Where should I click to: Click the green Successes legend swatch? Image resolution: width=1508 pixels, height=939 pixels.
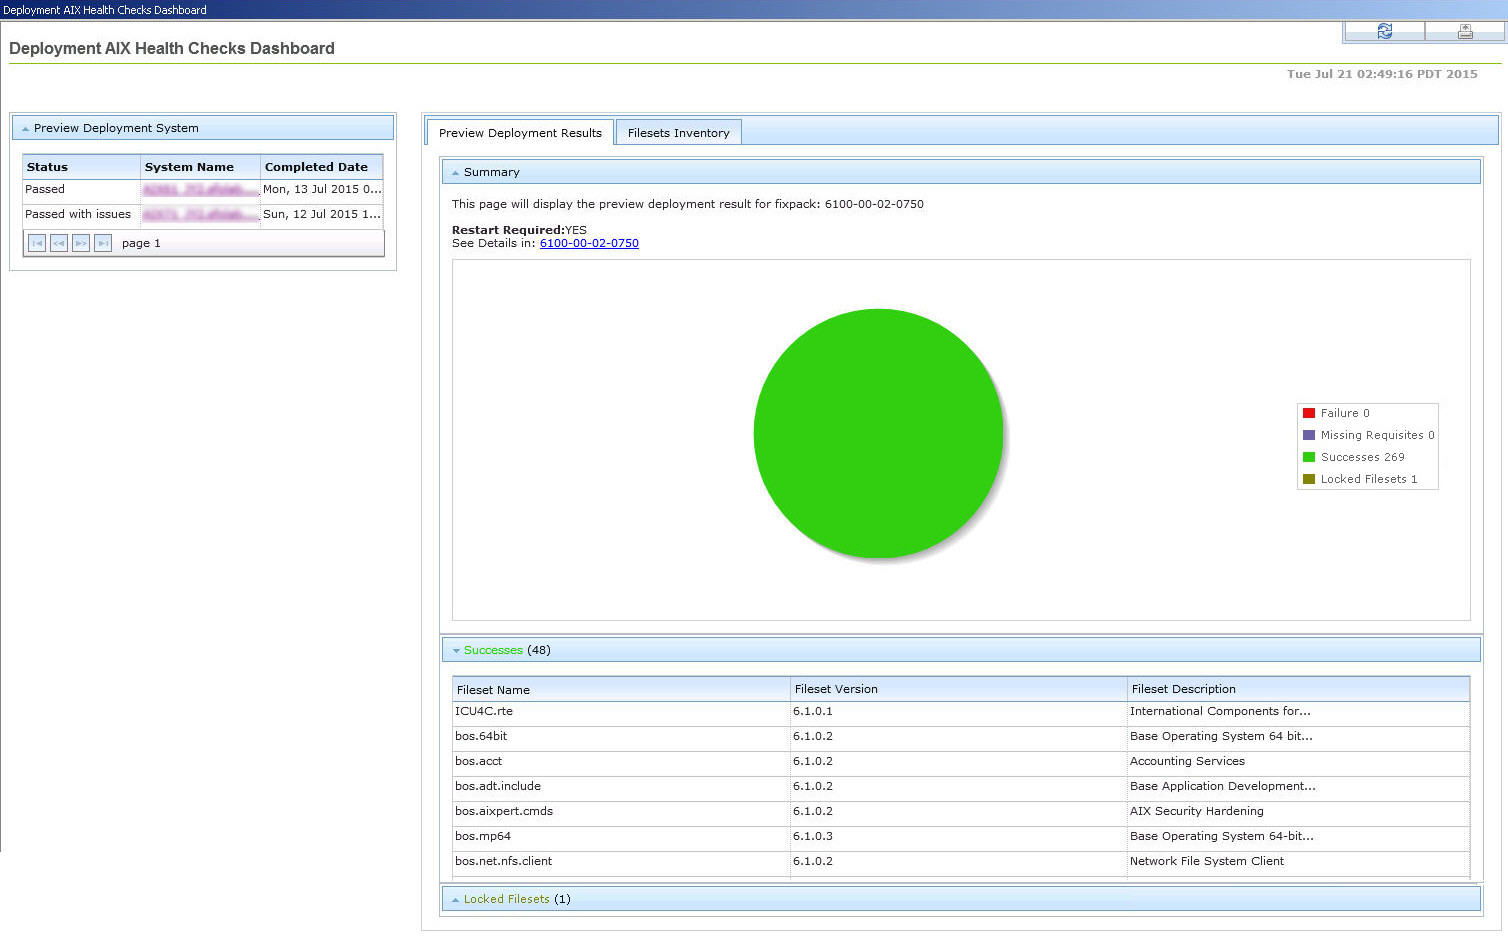1309,457
